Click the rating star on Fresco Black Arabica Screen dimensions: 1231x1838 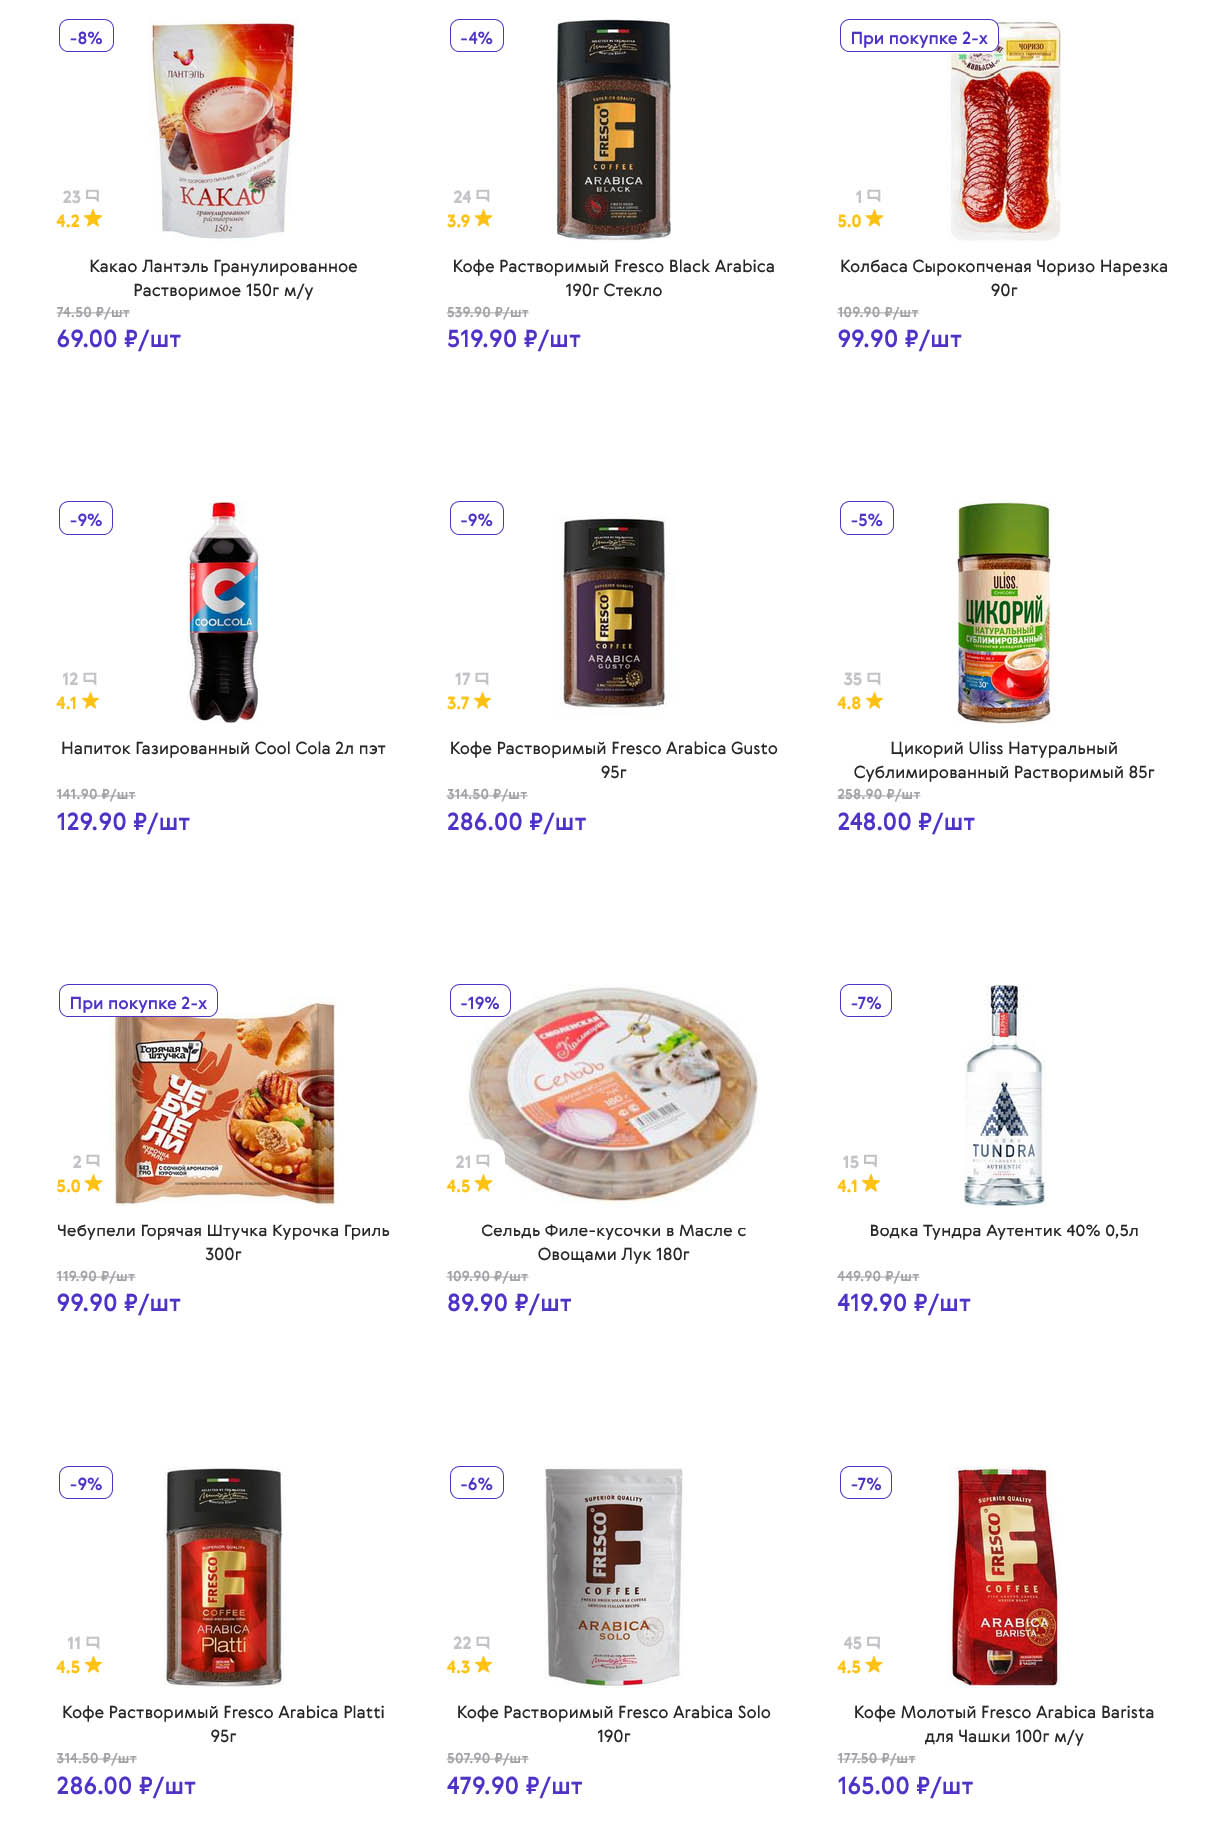click(483, 219)
